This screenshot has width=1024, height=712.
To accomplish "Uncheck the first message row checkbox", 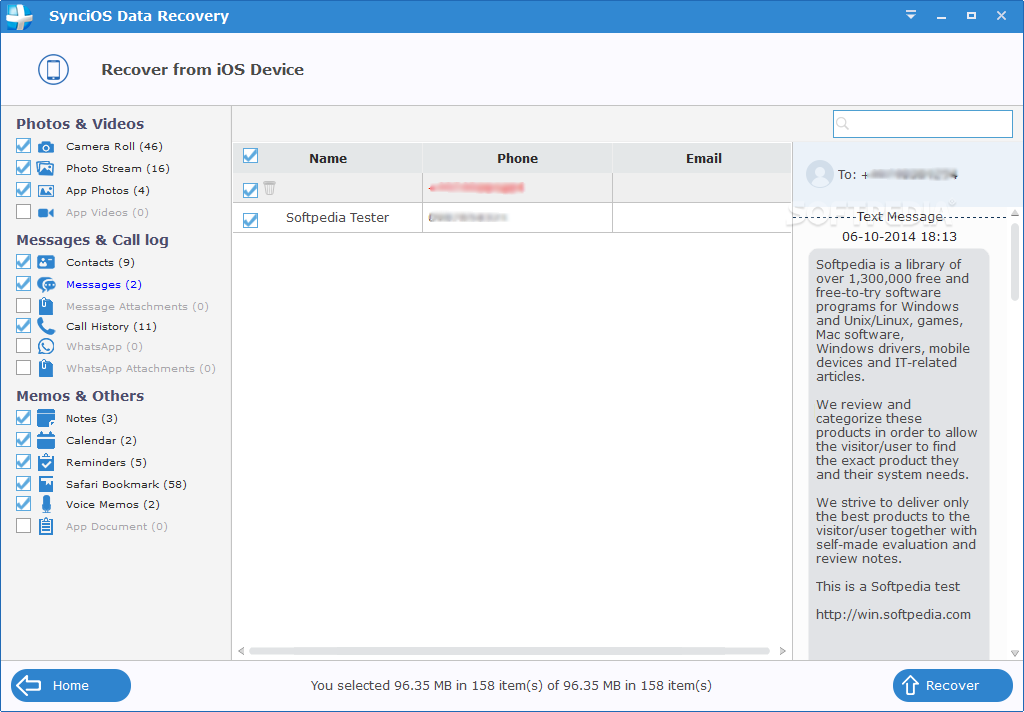I will (250, 190).
